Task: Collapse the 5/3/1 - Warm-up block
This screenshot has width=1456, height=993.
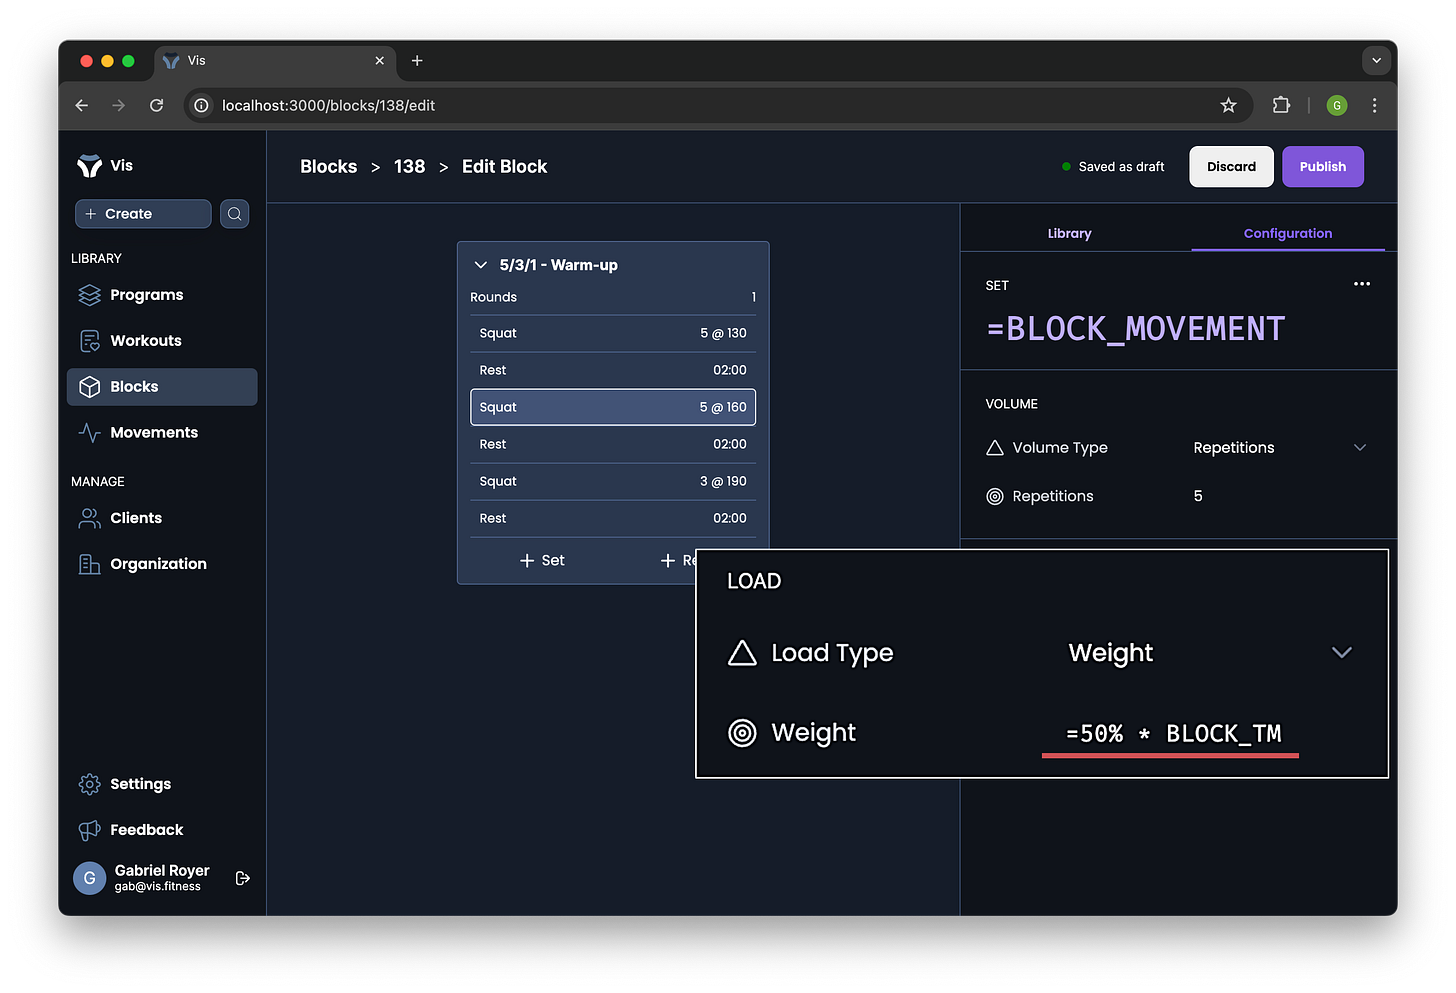Action: (x=481, y=265)
